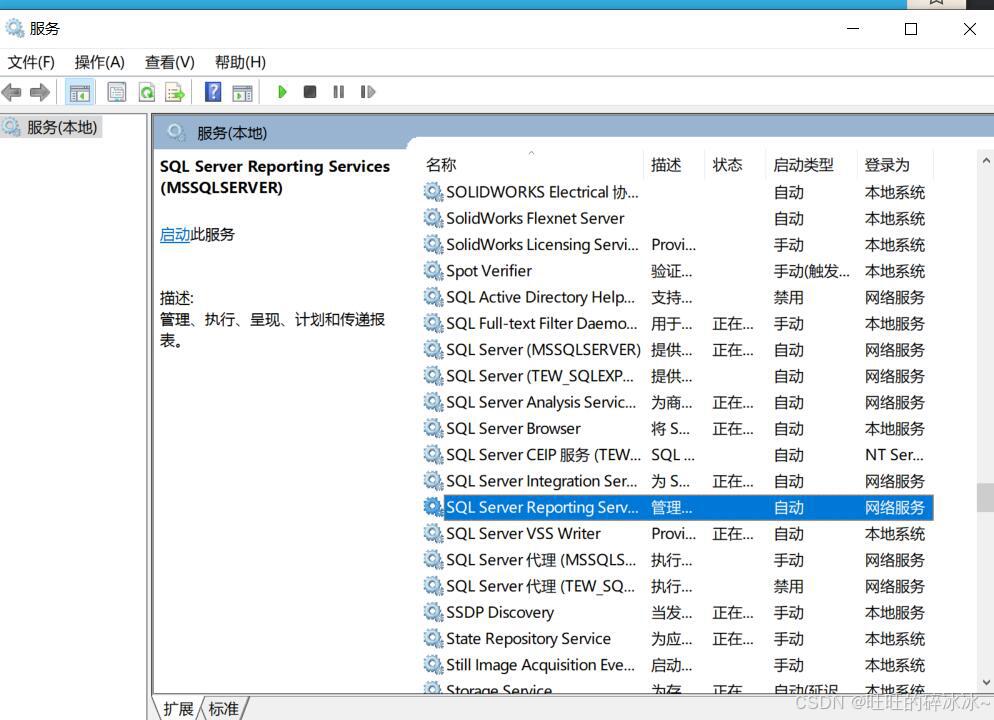Click 正在... status of SQL Server Browser
This screenshot has height=720, width=994.
click(732, 429)
